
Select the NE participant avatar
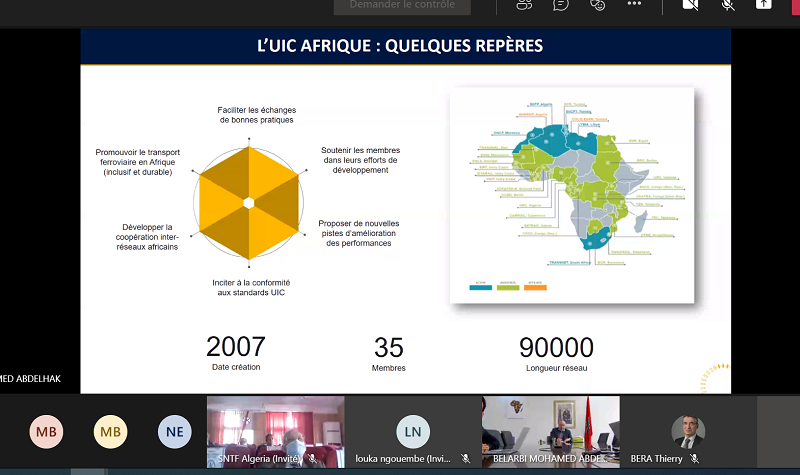[174, 432]
